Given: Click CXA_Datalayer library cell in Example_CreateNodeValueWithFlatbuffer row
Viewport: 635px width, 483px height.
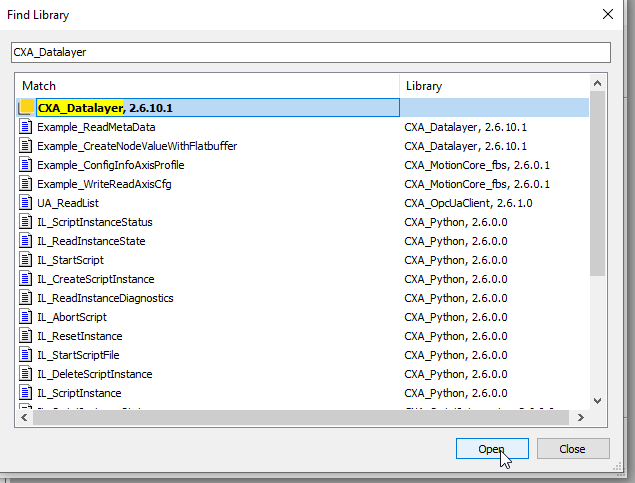Looking at the screenshot, I should coord(465,146).
